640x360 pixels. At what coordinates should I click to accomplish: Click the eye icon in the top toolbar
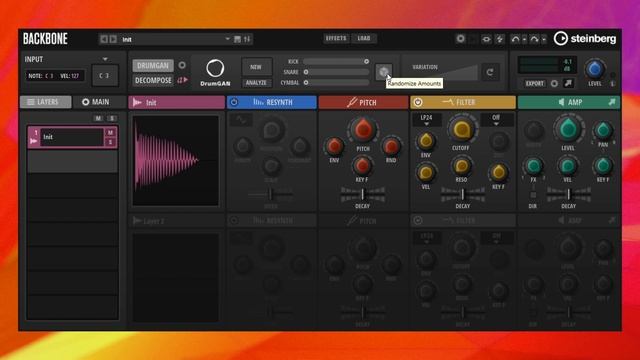(x=486, y=39)
